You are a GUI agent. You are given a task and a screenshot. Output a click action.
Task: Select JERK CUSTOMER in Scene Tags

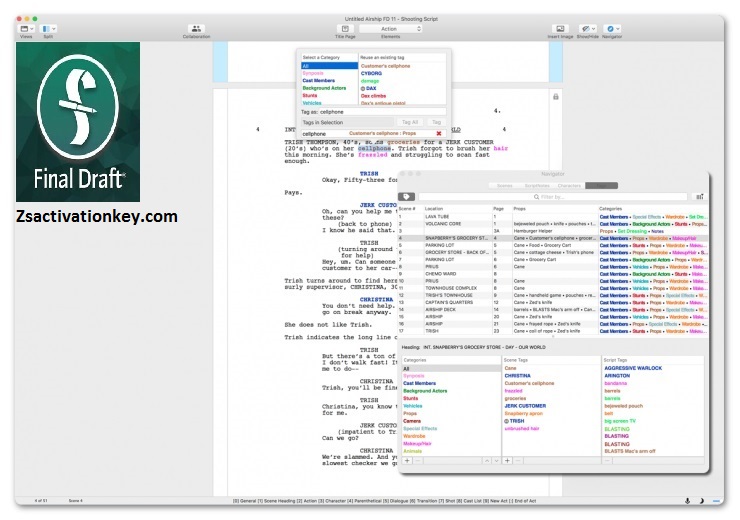pyautogui.click(x=525, y=406)
